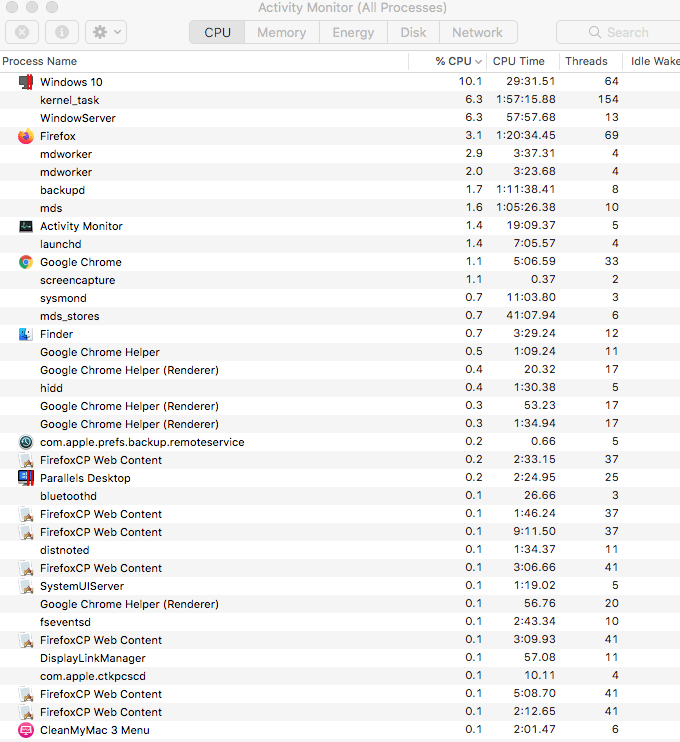680x742 pixels.
Task: Switch to the CPU tab
Action: click(x=217, y=32)
